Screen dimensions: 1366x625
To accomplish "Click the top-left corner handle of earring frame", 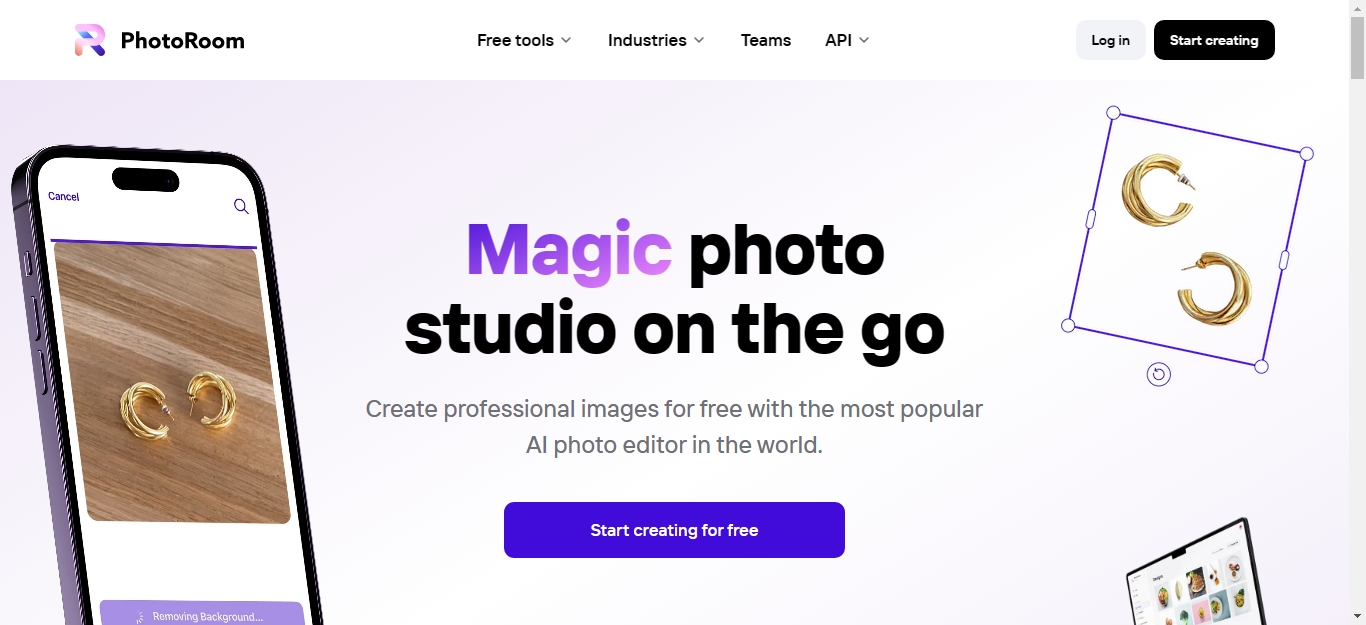I will coord(1113,113).
